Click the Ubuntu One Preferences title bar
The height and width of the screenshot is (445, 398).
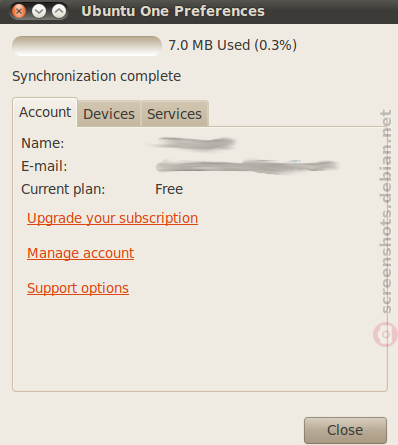(173, 11)
